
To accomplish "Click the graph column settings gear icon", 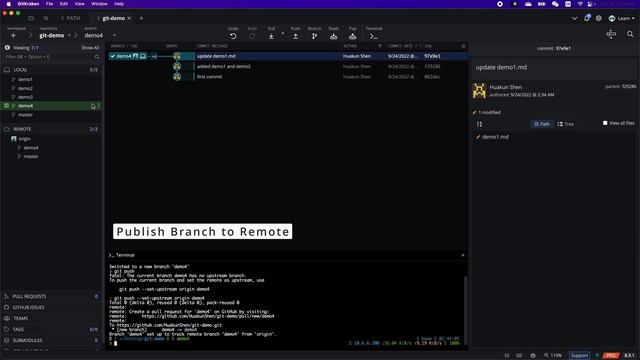I will (463, 46).
